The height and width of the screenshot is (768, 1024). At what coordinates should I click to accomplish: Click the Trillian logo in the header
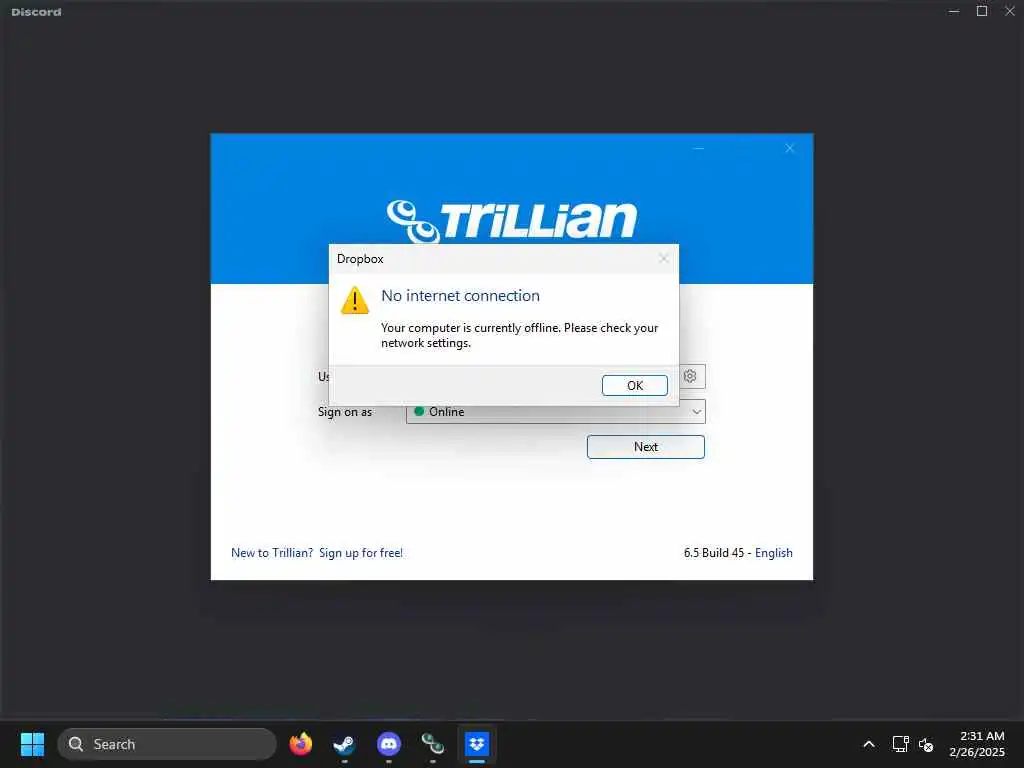tap(511, 221)
